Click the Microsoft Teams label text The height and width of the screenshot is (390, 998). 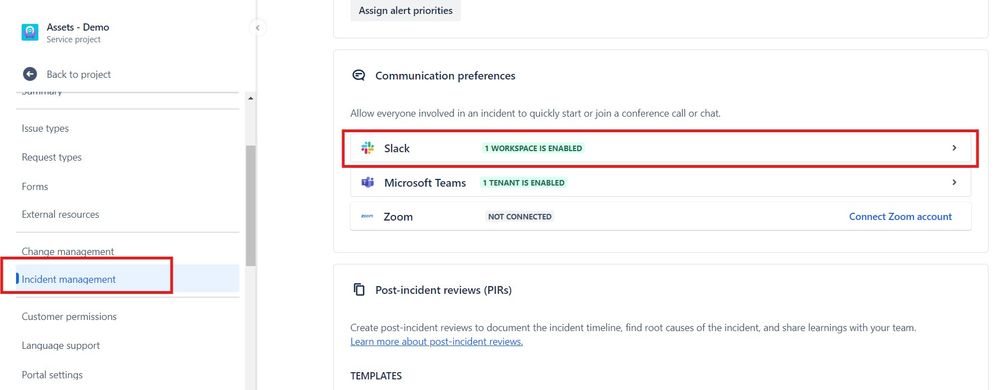click(425, 183)
